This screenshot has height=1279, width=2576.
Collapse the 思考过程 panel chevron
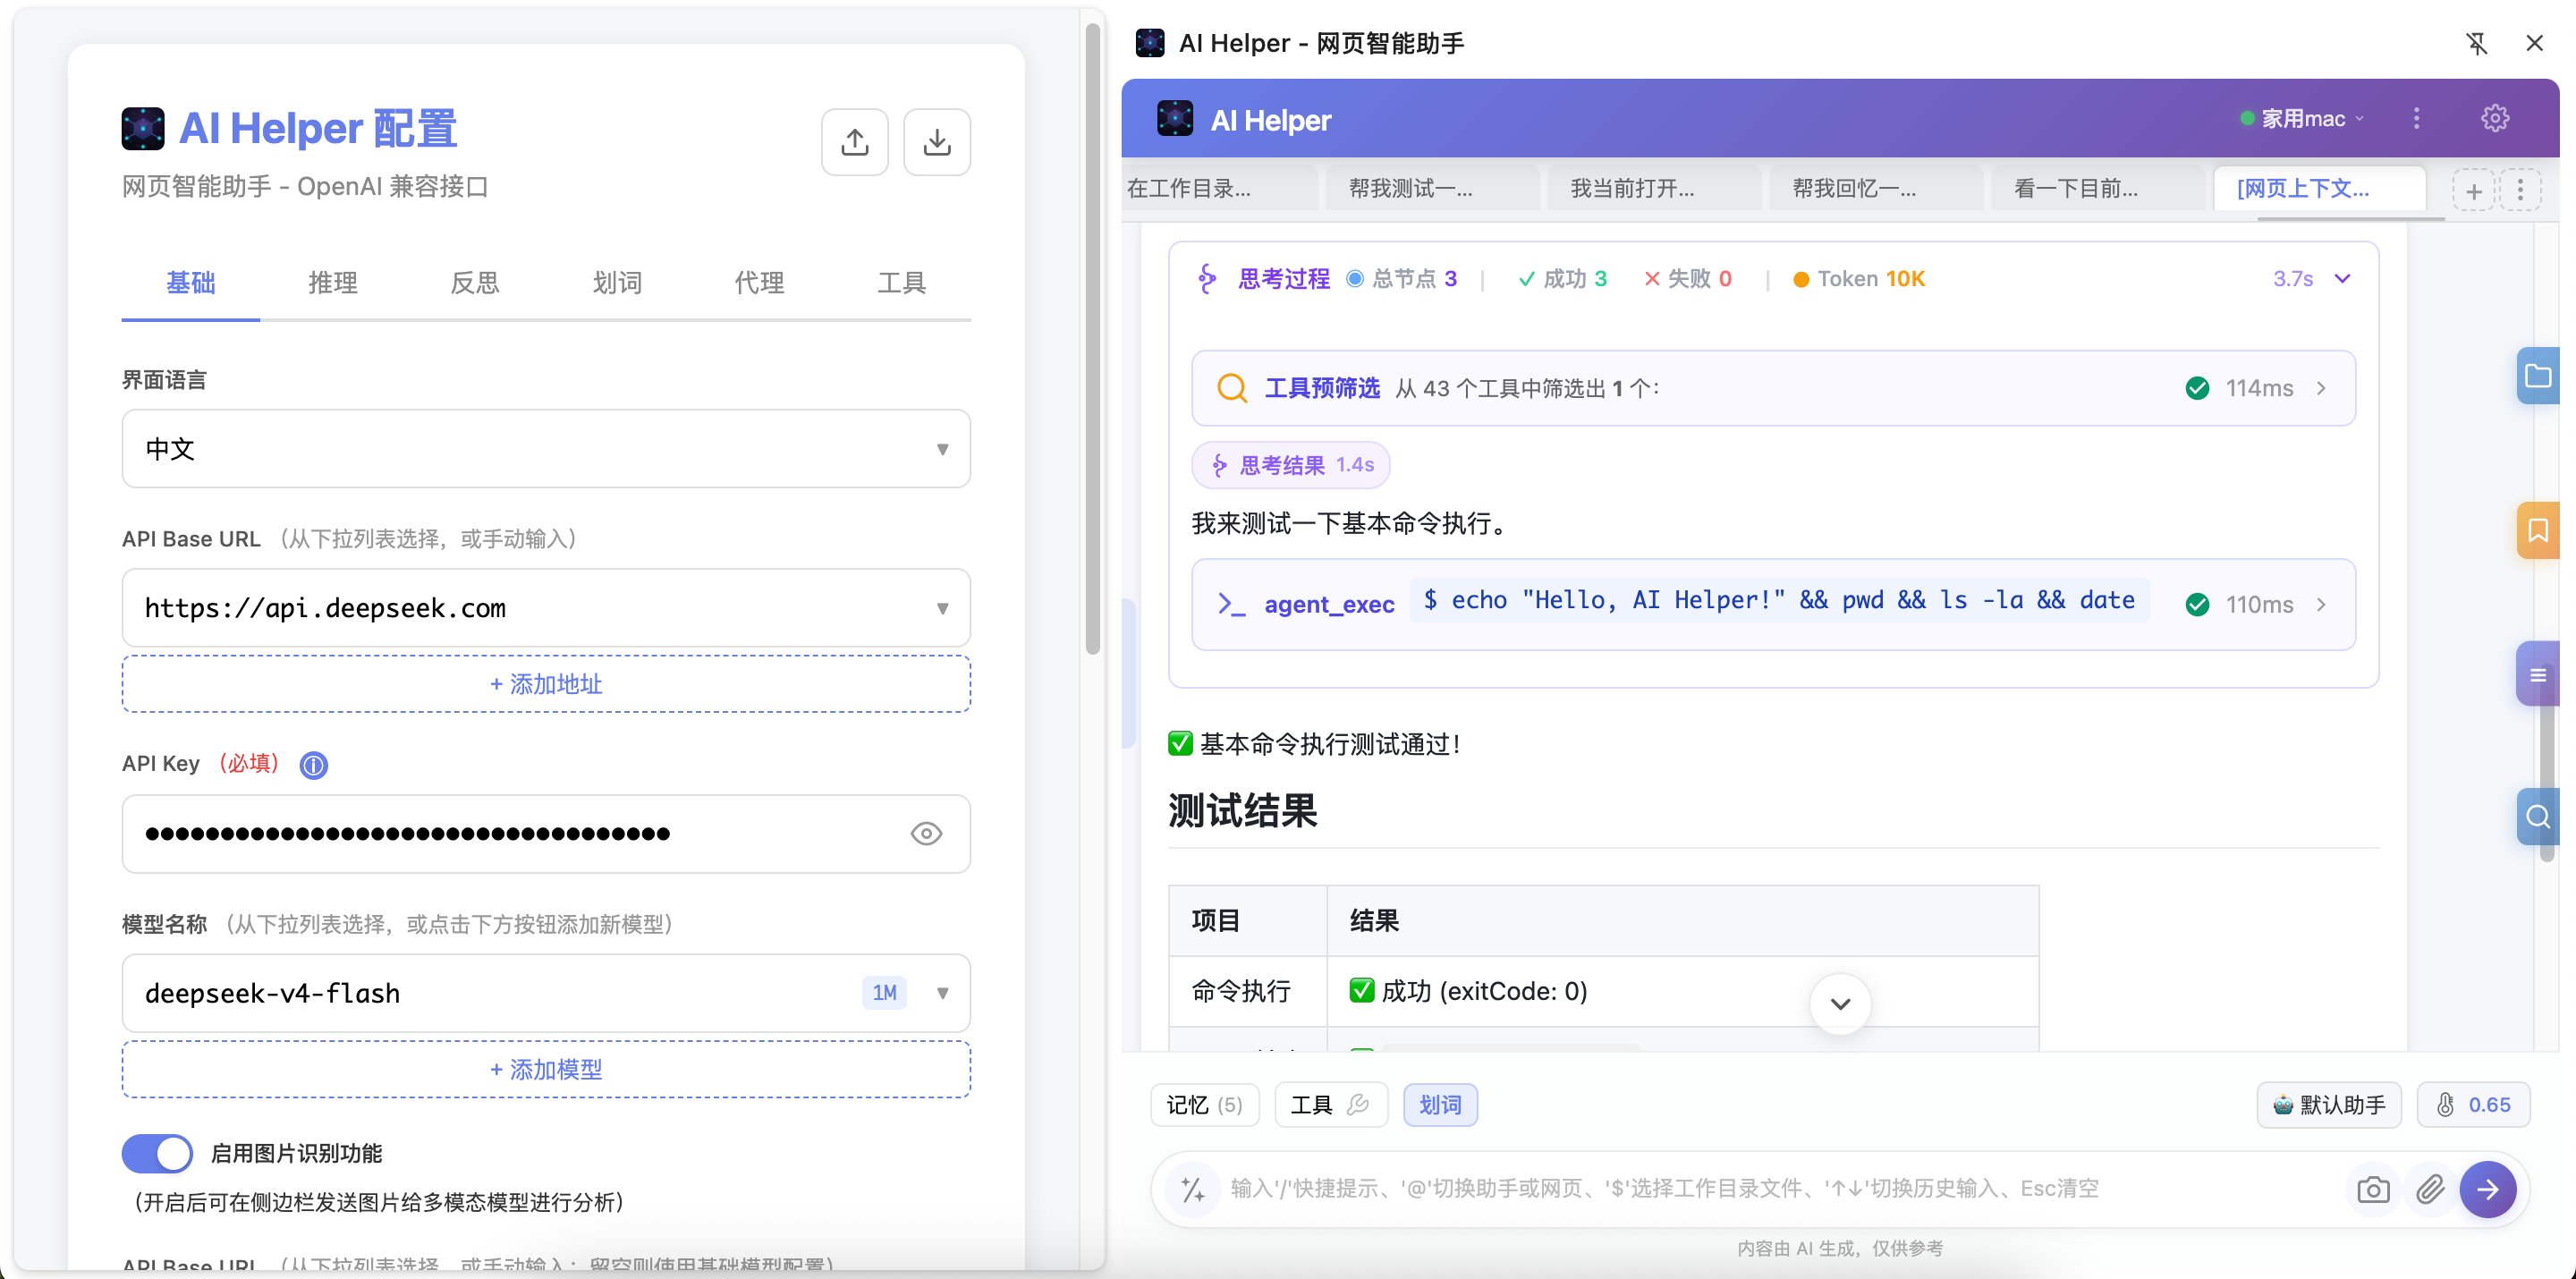(x=2342, y=279)
